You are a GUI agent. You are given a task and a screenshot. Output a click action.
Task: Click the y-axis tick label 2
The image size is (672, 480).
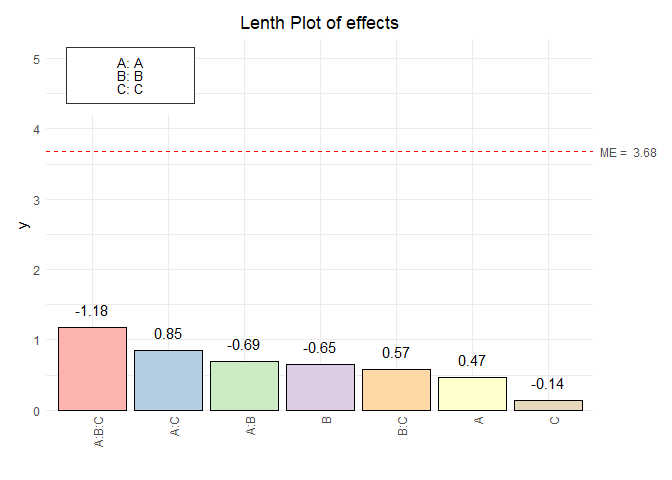click(35, 270)
